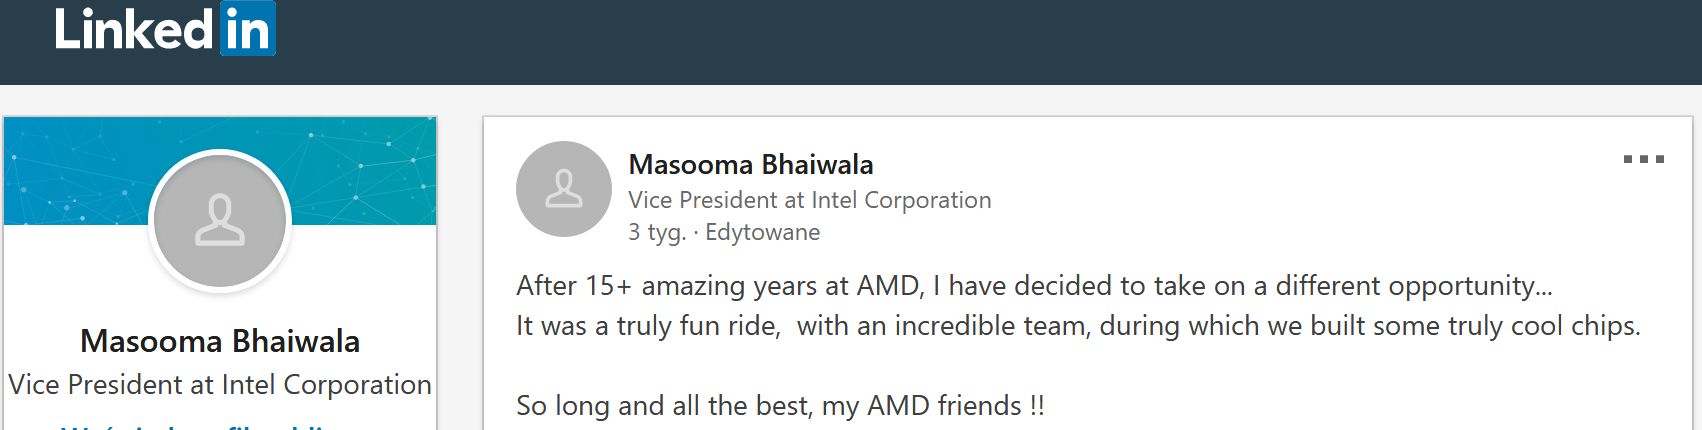Click the sidebar 'Vice President at Intel Corporation' headline
Screen dimensions: 1702x430
(220, 385)
